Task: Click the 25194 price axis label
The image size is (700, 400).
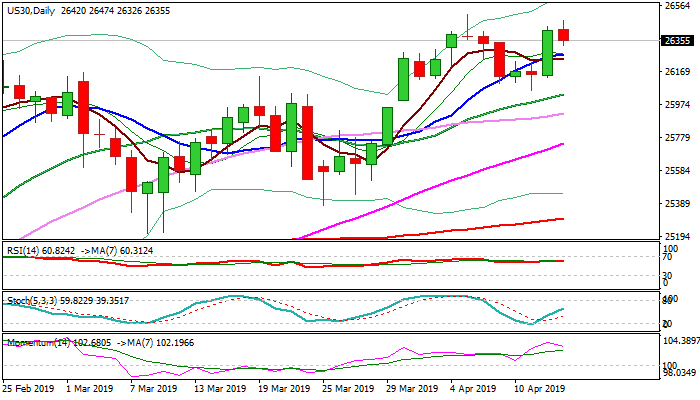Action: (679, 237)
